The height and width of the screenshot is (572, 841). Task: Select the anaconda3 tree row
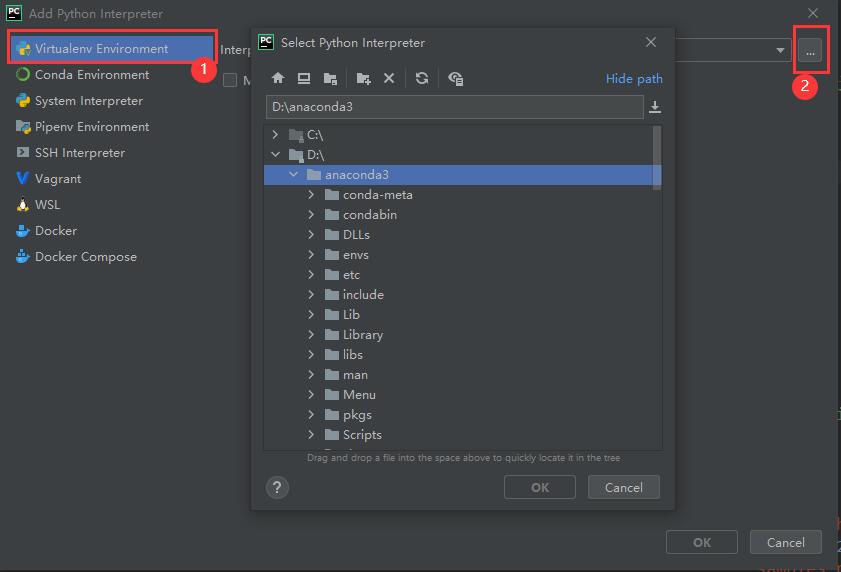coord(462,174)
